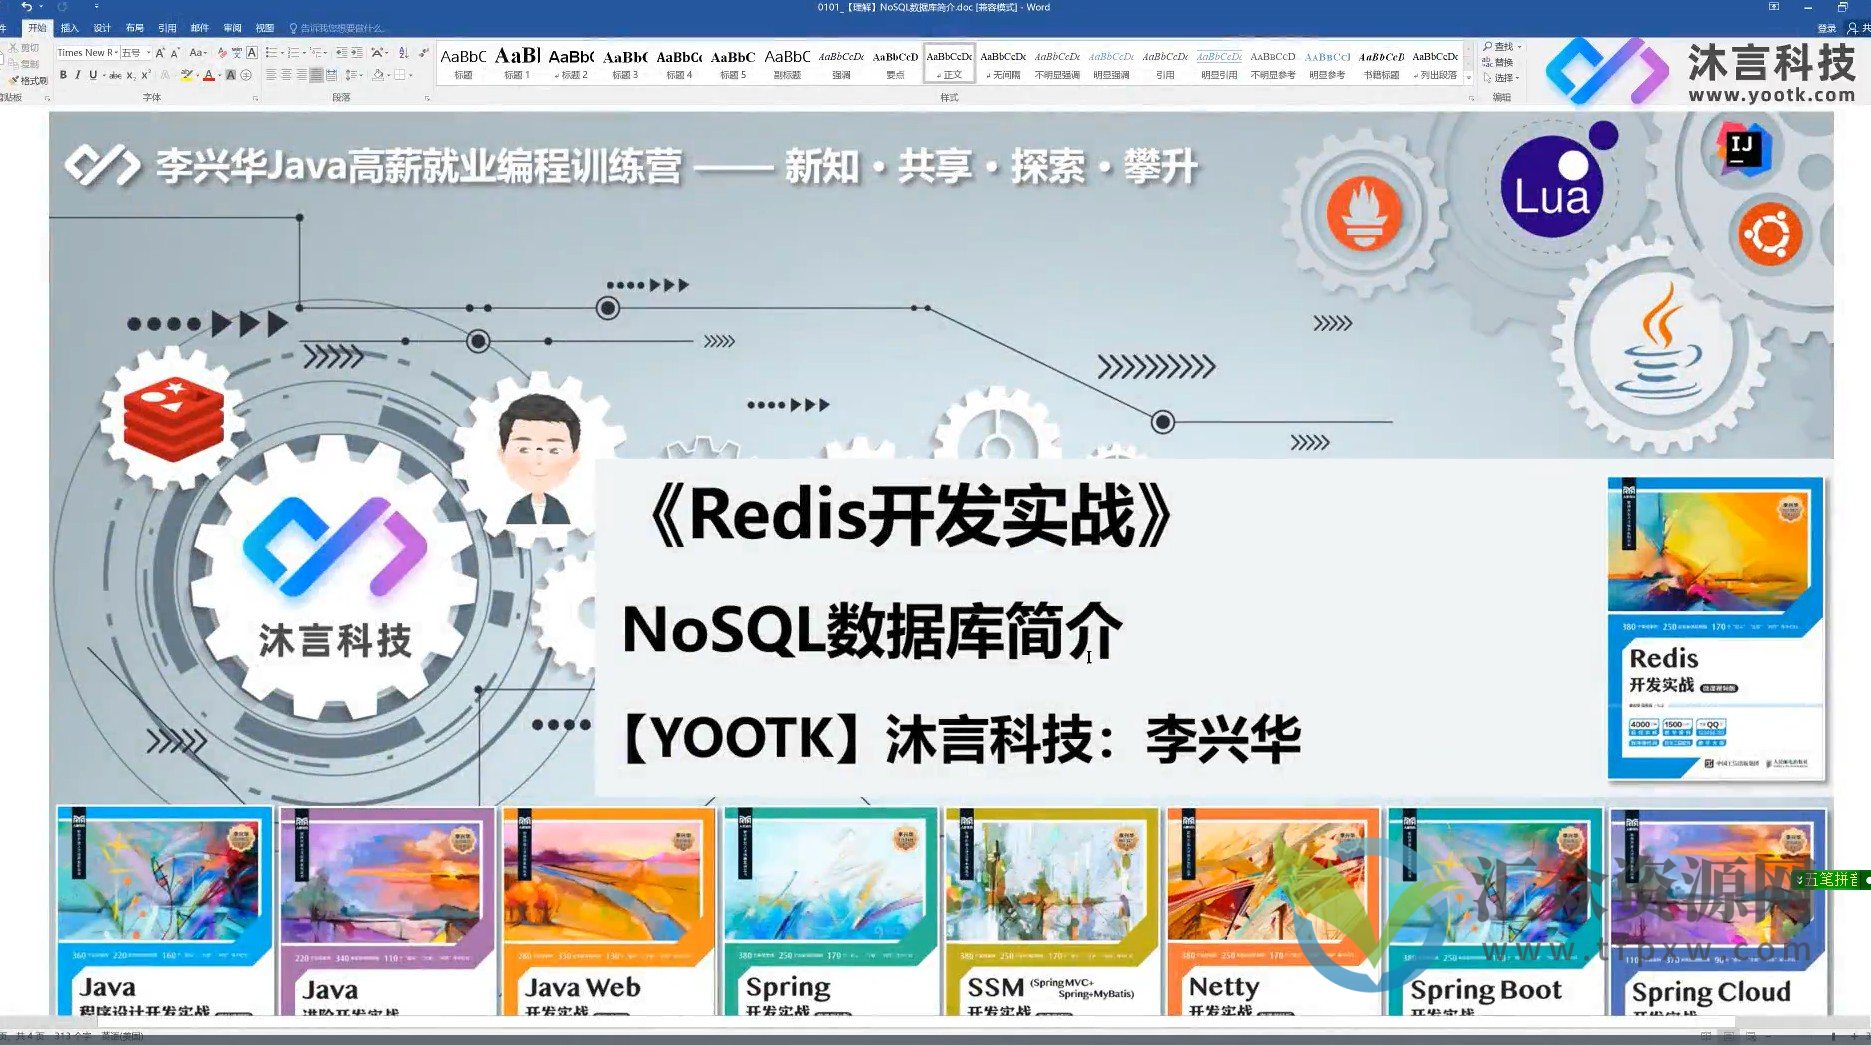1871x1045 pixels.
Task: Click the Undo icon in the title bar
Action: pyautogui.click(x=27, y=7)
